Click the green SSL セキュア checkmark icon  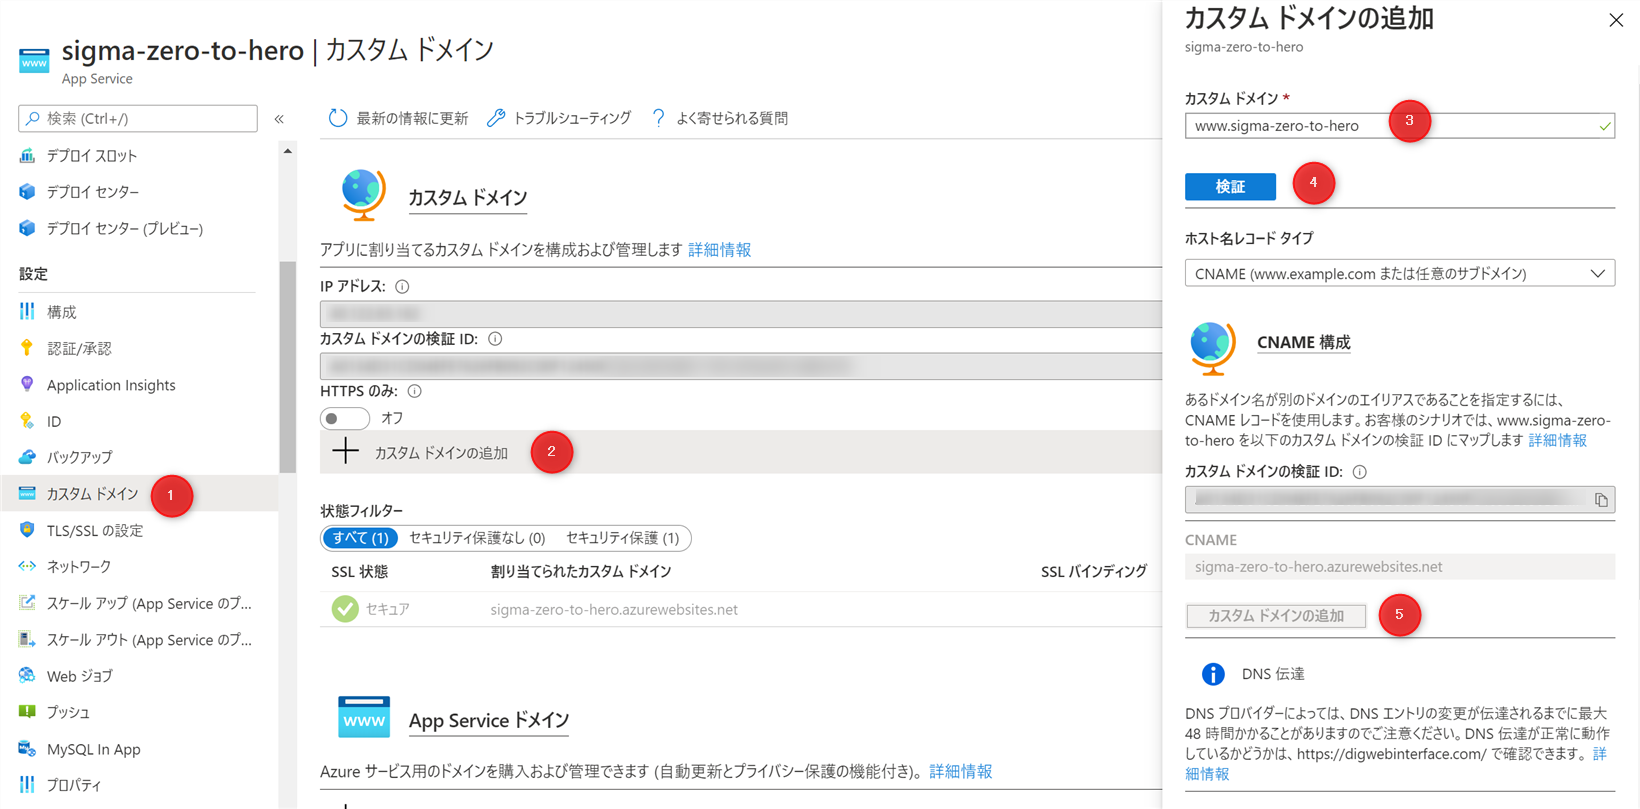(345, 609)
